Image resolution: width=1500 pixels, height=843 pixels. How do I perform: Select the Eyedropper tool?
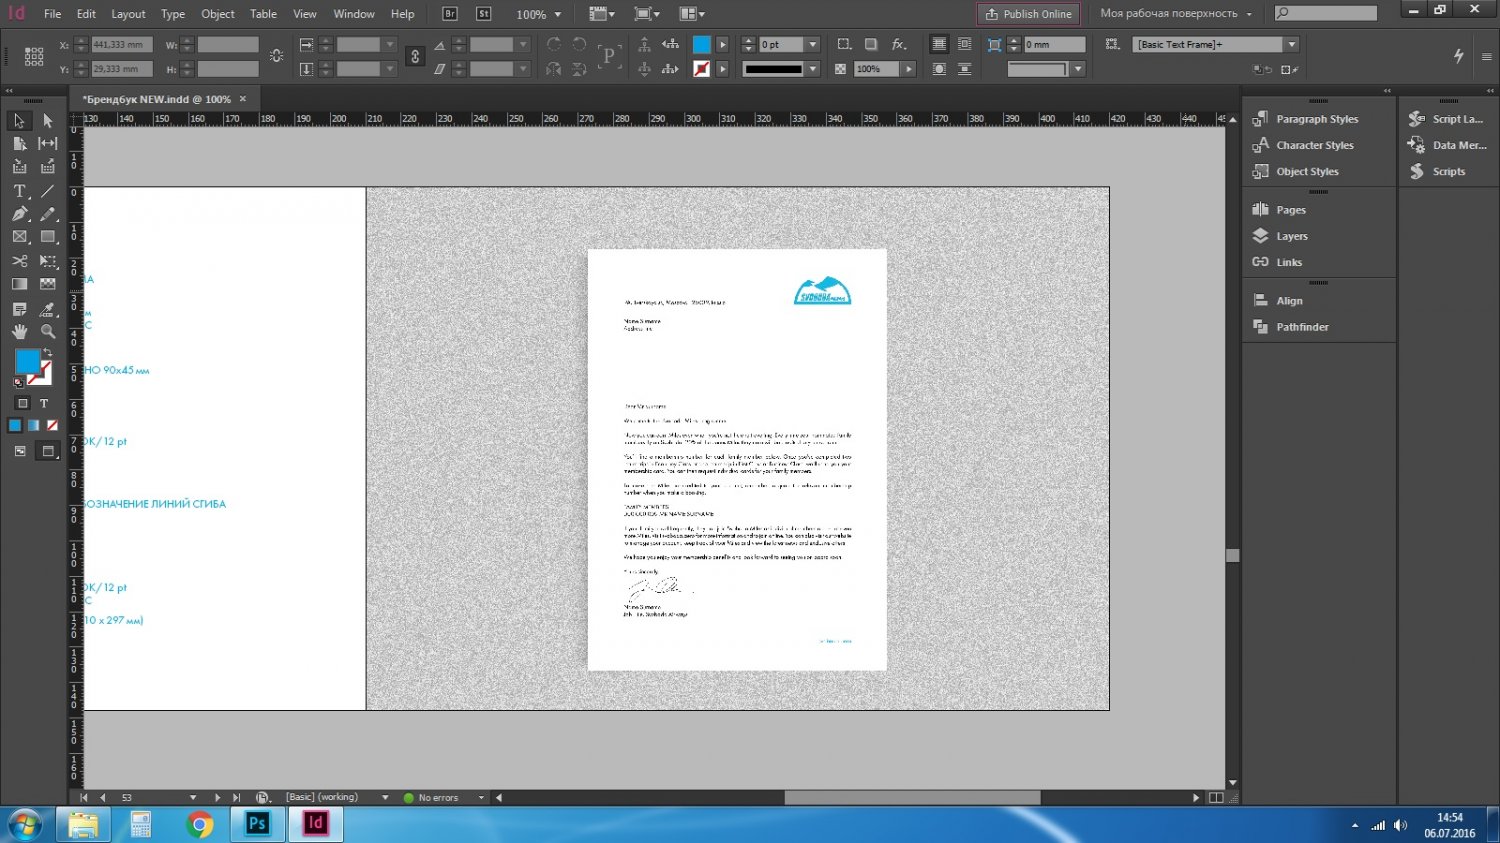pos(47,309)
